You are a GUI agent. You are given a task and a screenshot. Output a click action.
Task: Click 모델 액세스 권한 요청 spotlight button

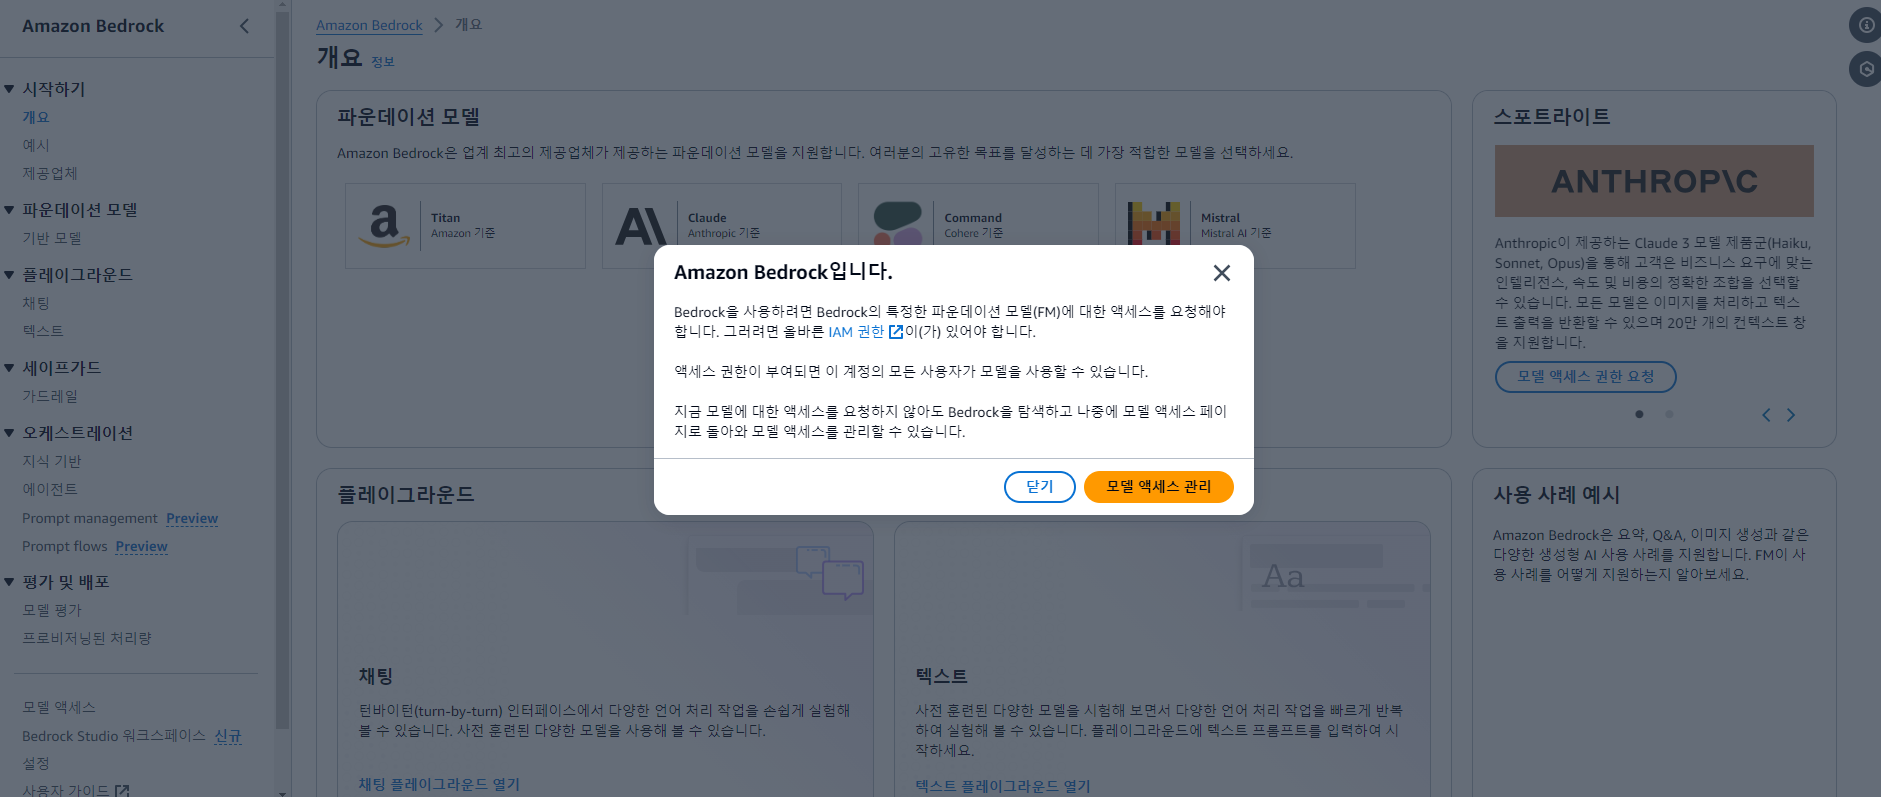pos(1585,377)
